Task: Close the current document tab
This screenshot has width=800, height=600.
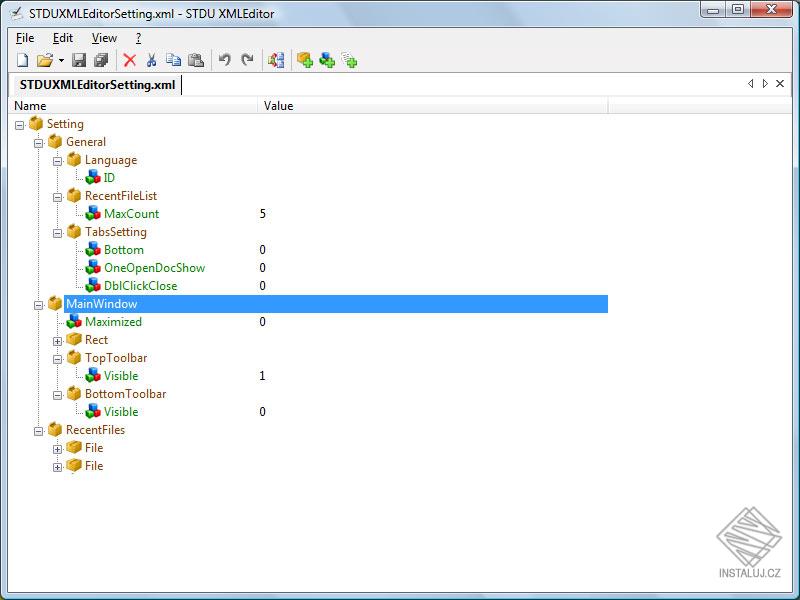Action: pyautogui.click(x=780, y=83)
